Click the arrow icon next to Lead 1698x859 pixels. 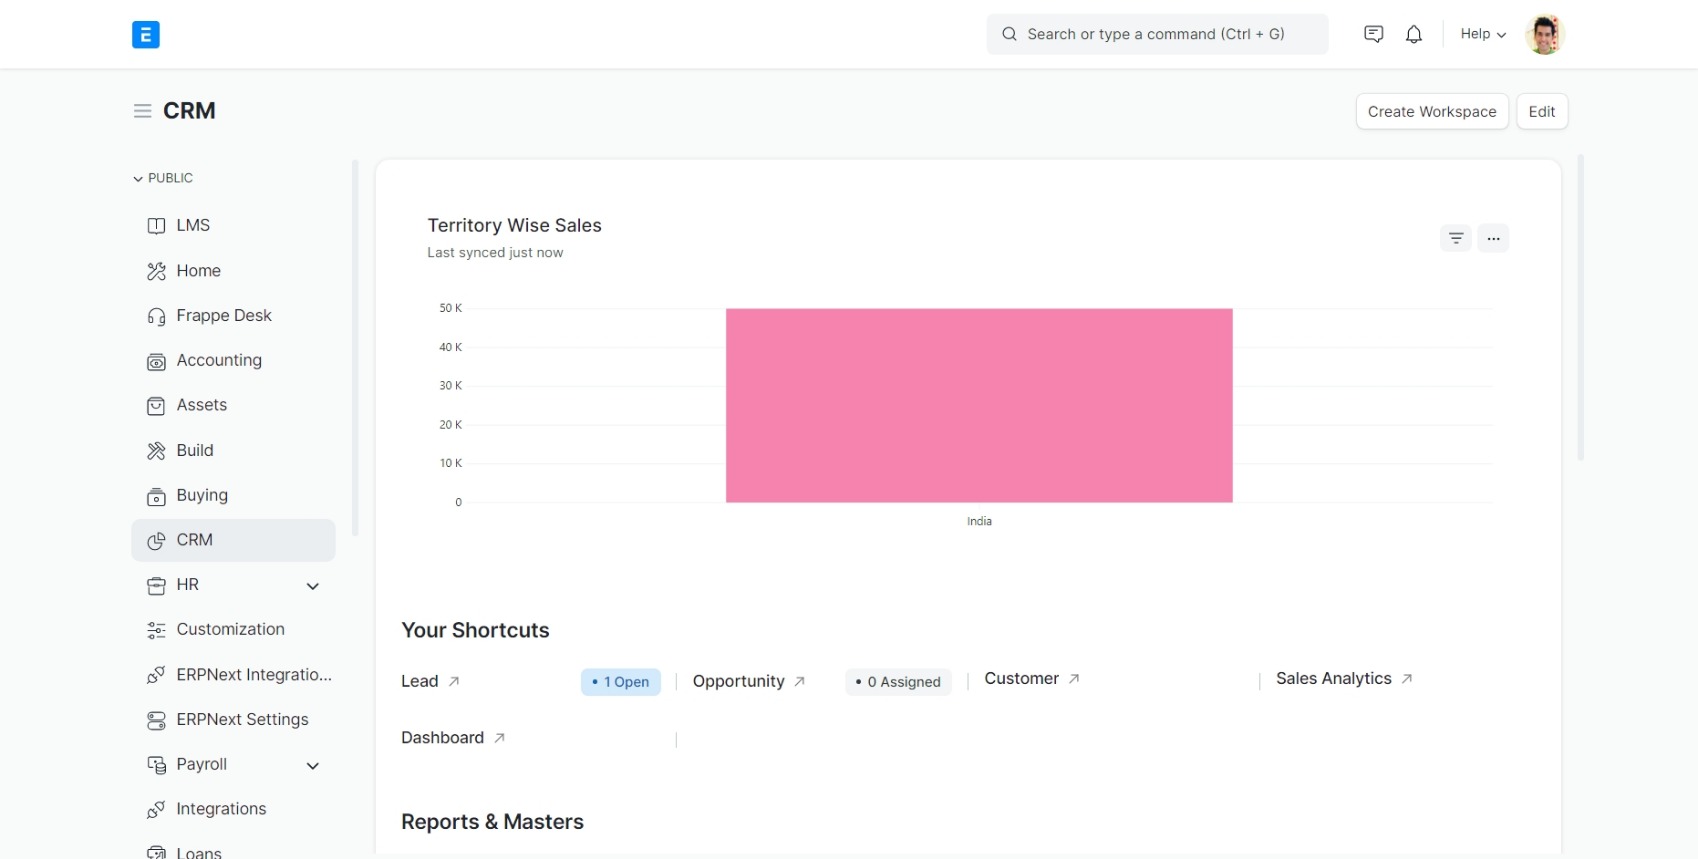click(x=454, y=681)
